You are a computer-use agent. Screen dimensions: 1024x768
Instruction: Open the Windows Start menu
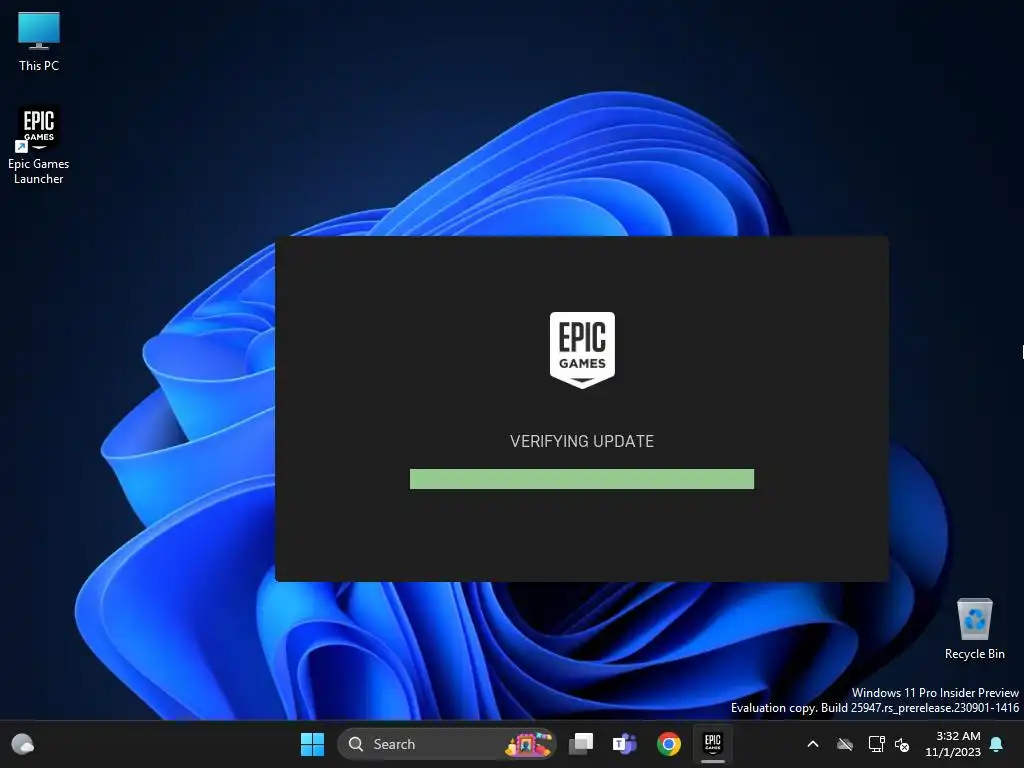pos(312,744)
